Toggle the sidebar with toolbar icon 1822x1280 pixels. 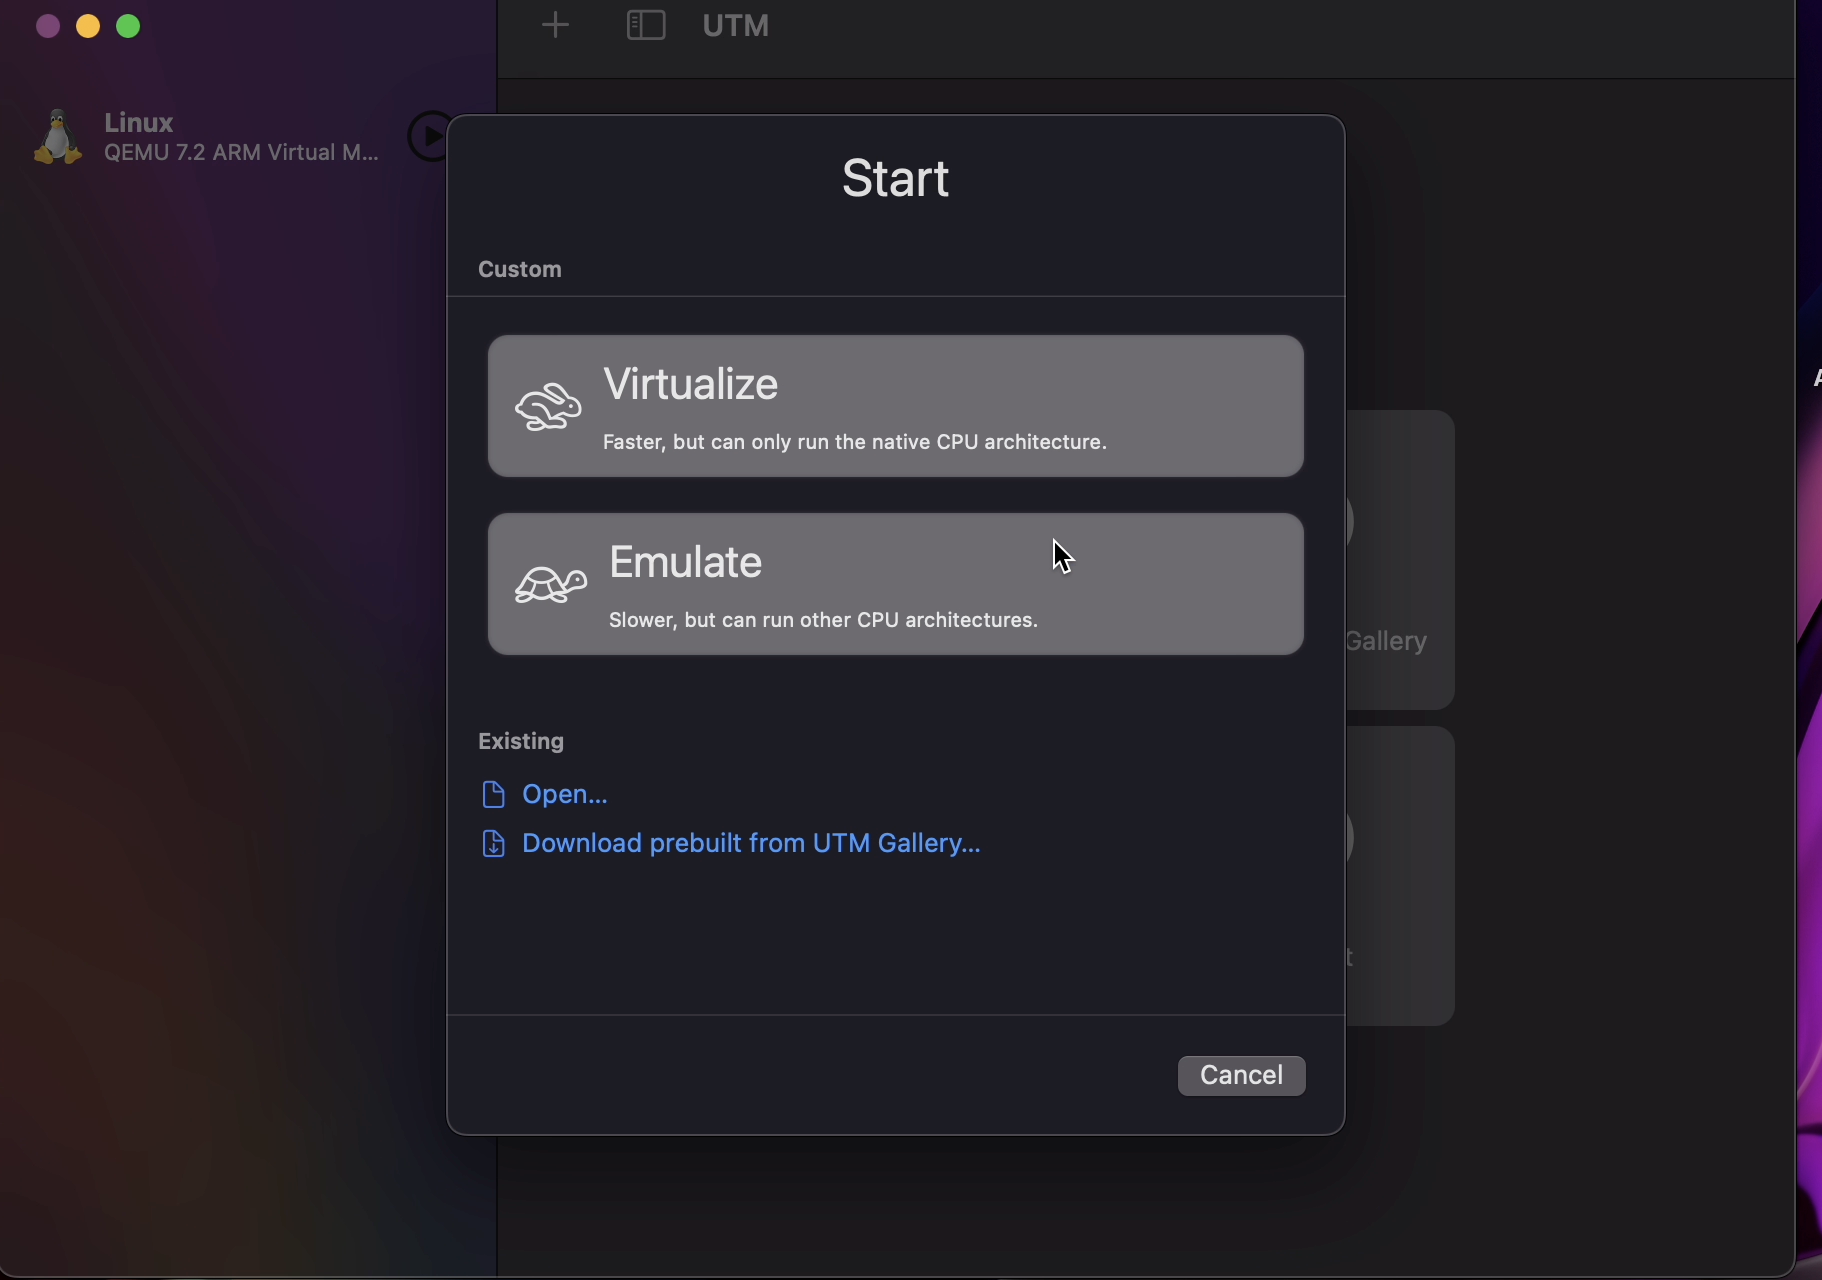pos(647,25)
